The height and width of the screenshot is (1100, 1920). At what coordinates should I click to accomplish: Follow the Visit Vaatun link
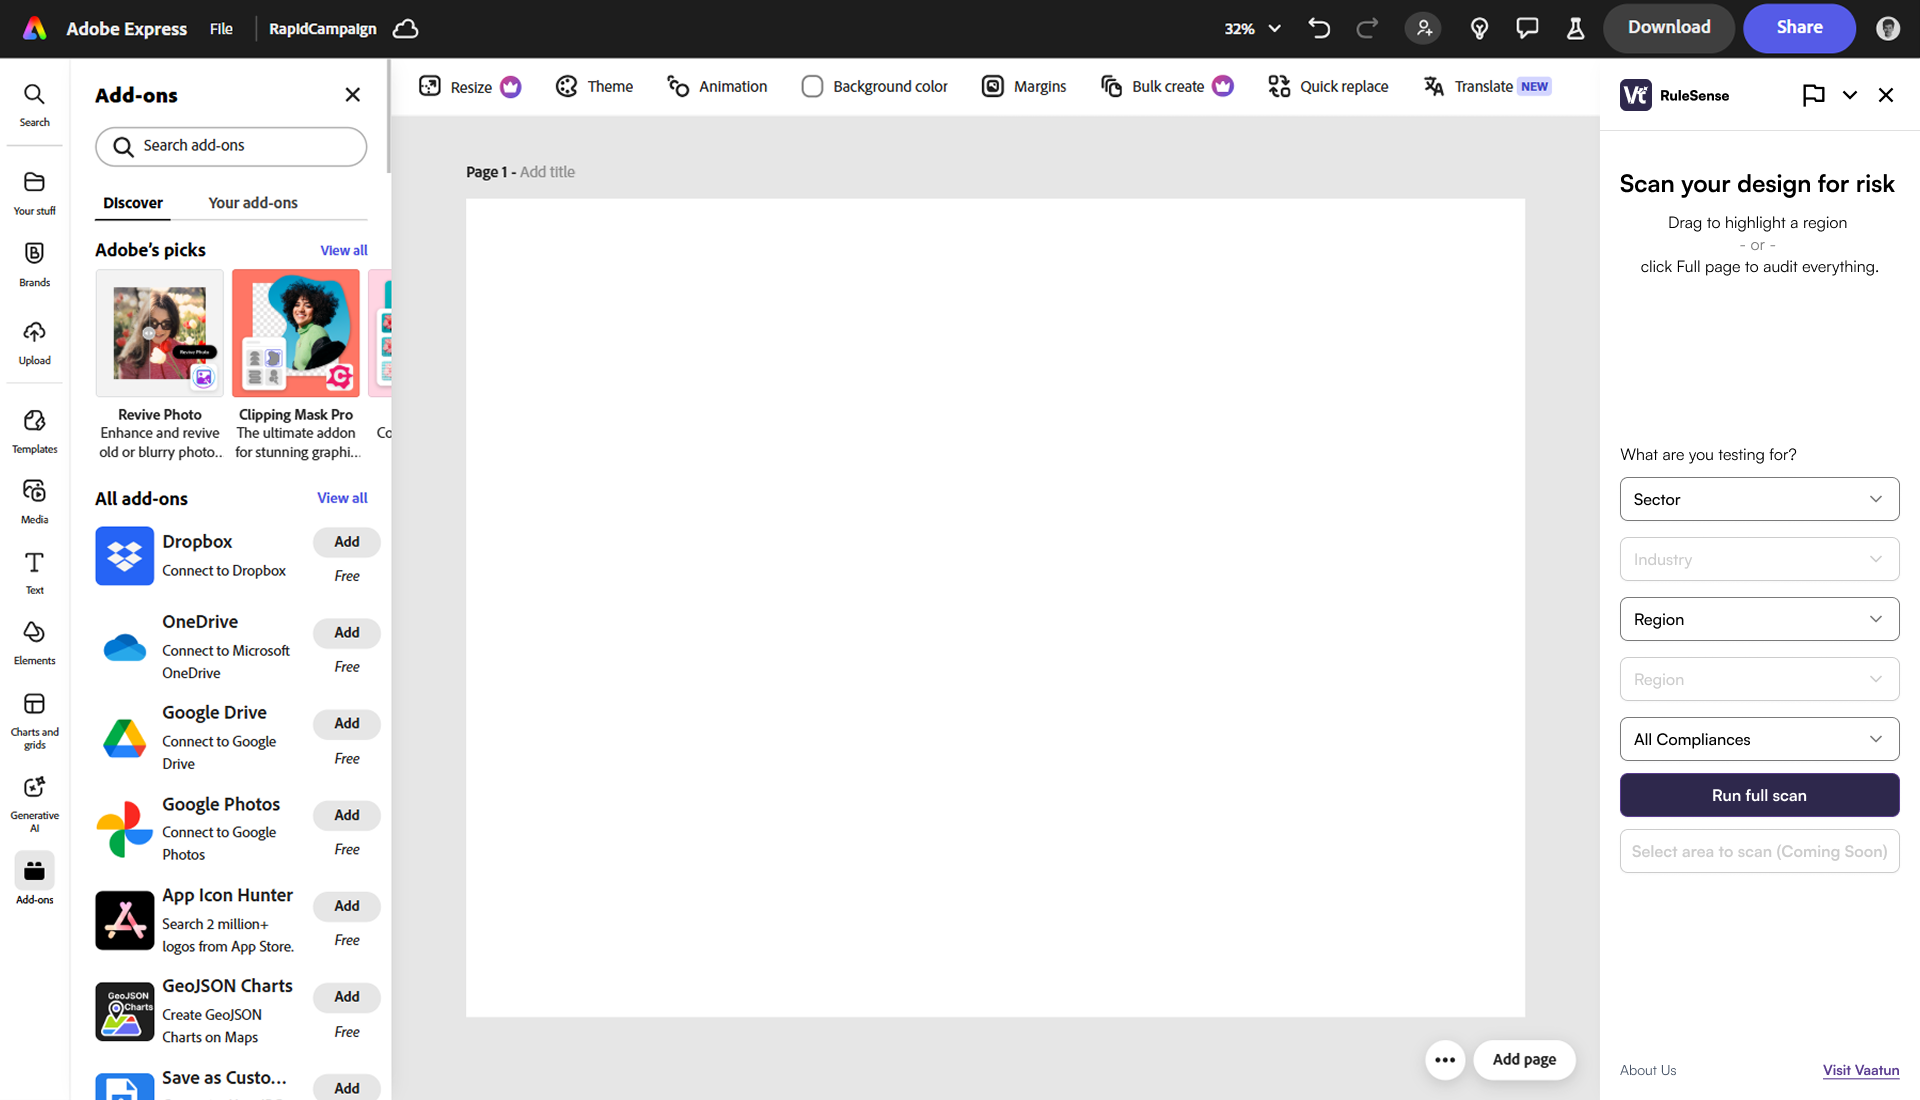(x=1860, y=1070)
